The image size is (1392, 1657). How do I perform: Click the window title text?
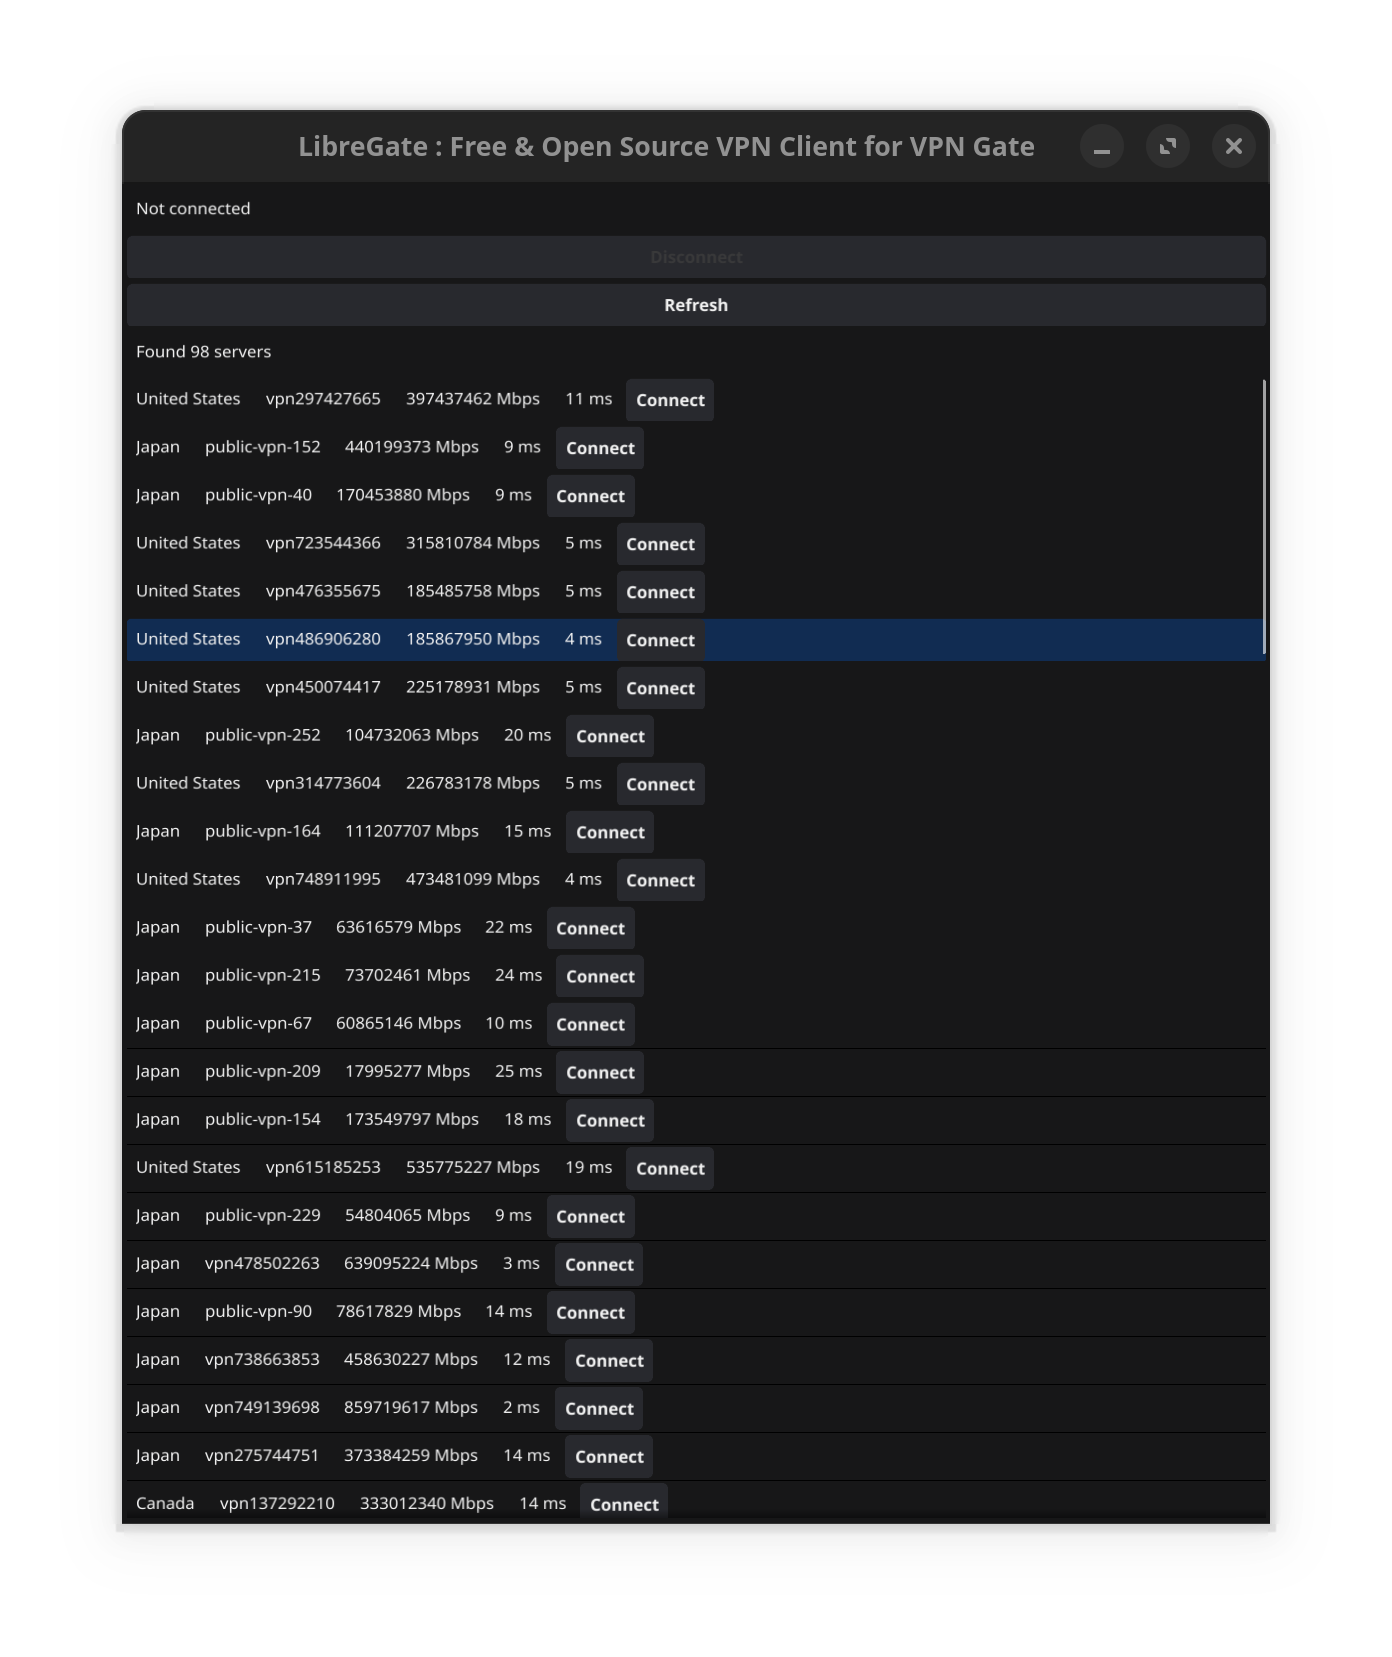666,147
